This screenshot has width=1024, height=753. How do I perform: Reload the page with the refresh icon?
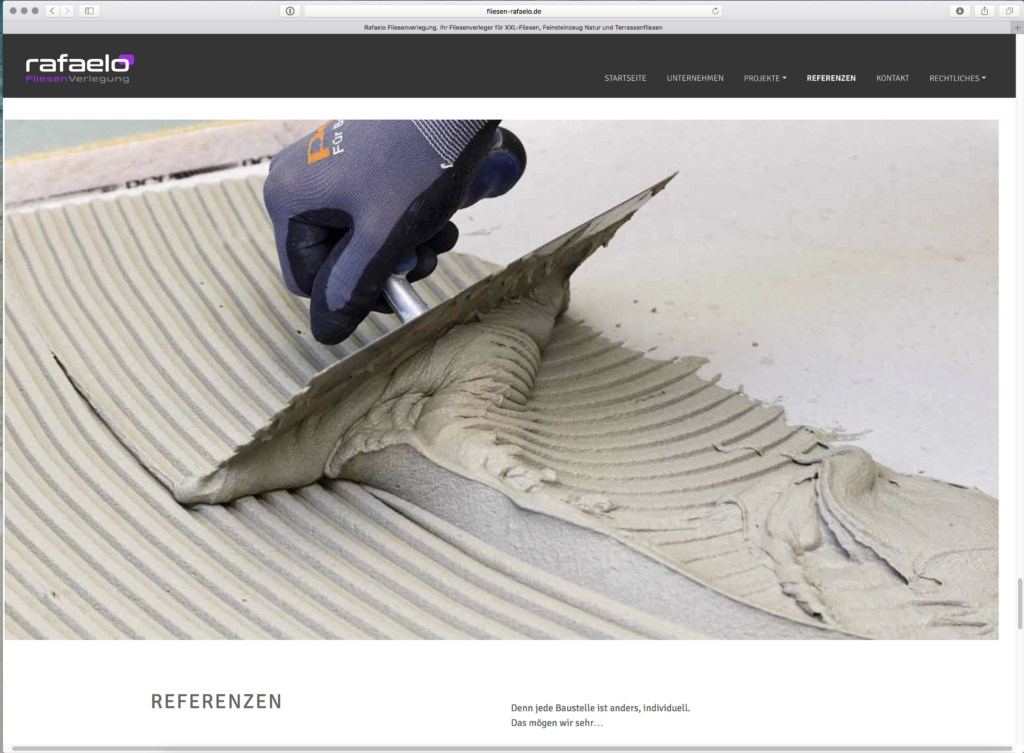pos(715,10)
